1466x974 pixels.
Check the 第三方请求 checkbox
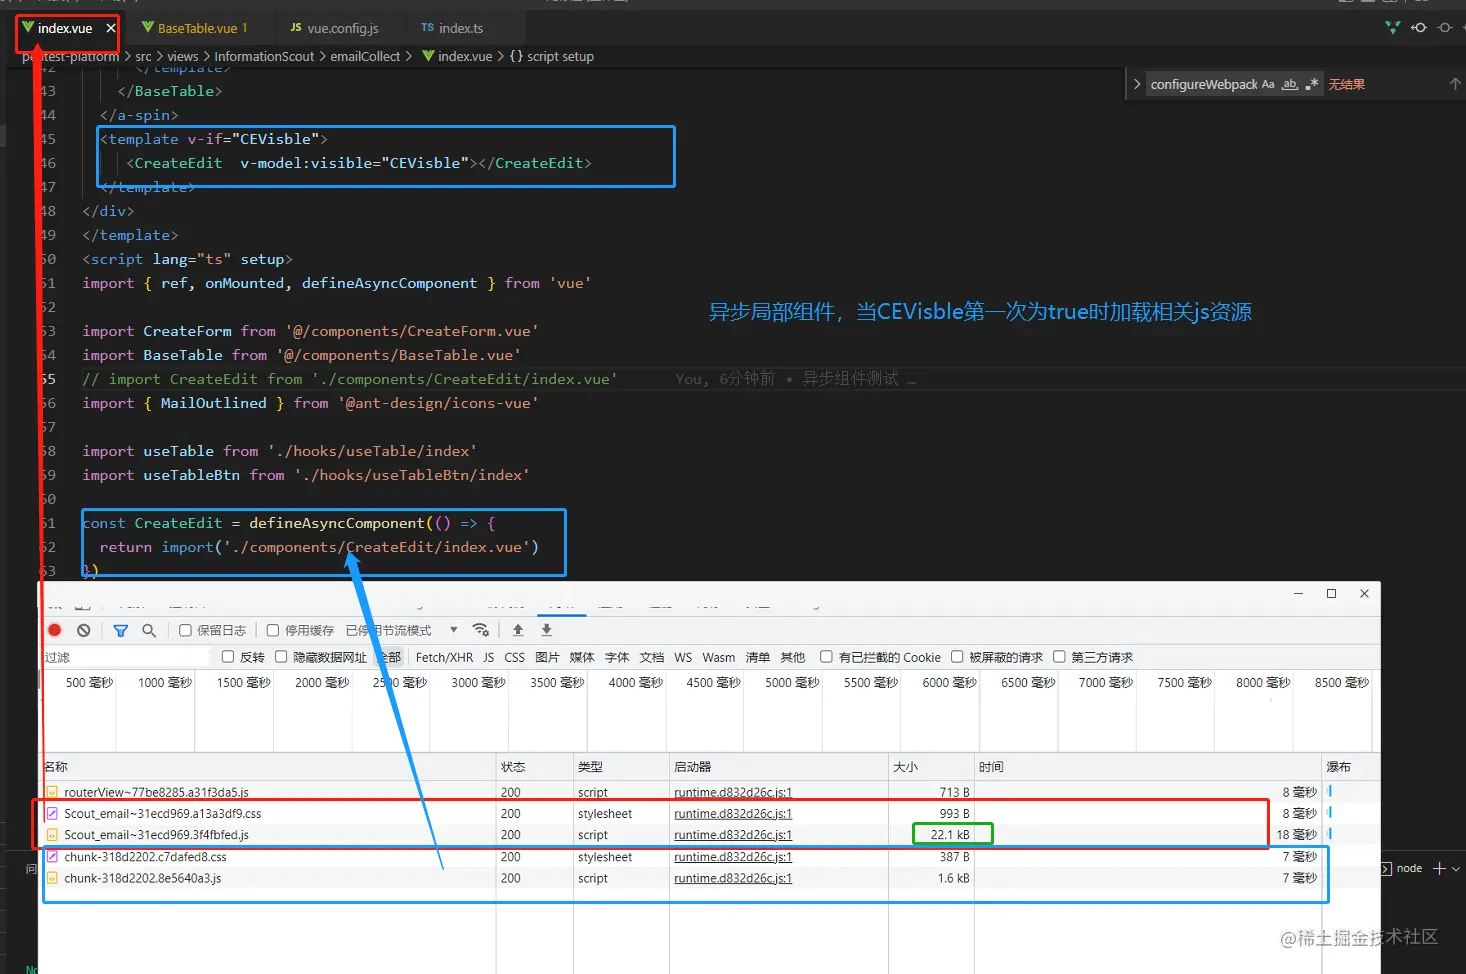click(x=1059, y=657)
